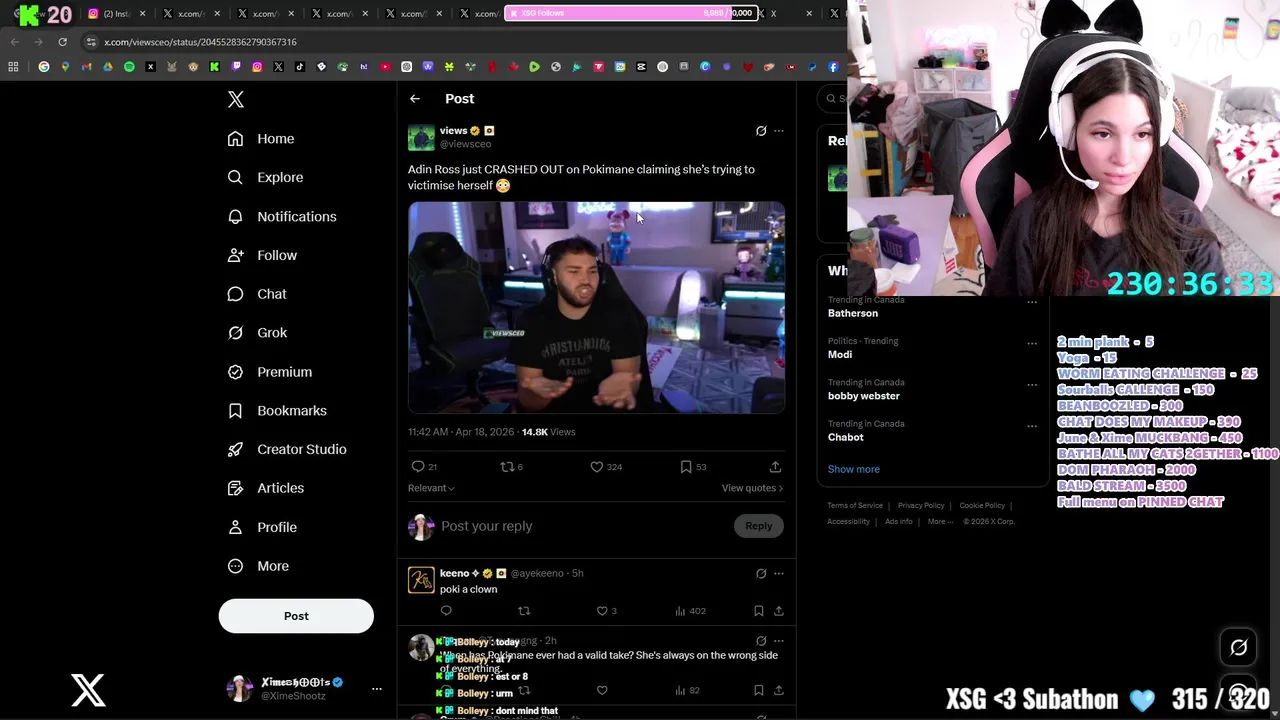Open Creator Studio in sidebar
The image size is (1280, 720).
(x=287, y=450)
